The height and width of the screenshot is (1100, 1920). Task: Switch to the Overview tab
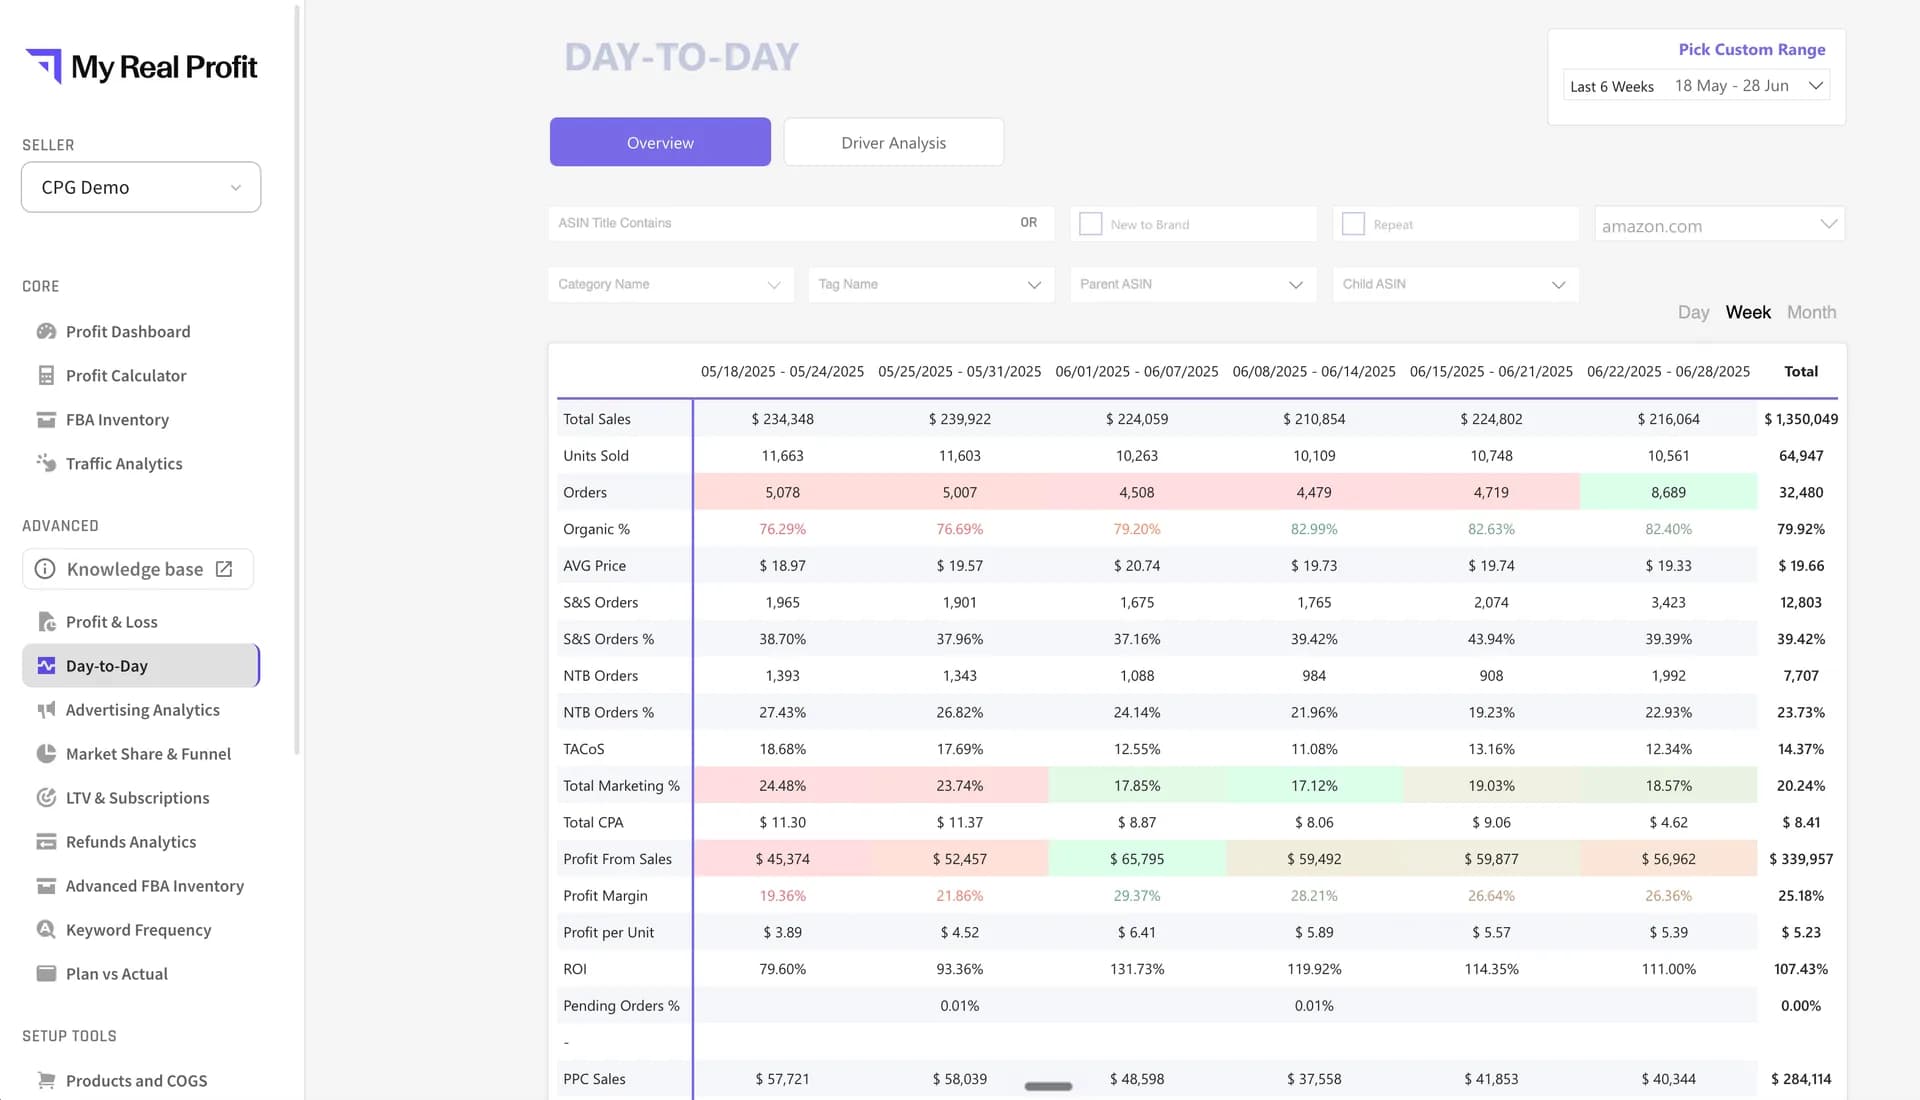point(660,142)
